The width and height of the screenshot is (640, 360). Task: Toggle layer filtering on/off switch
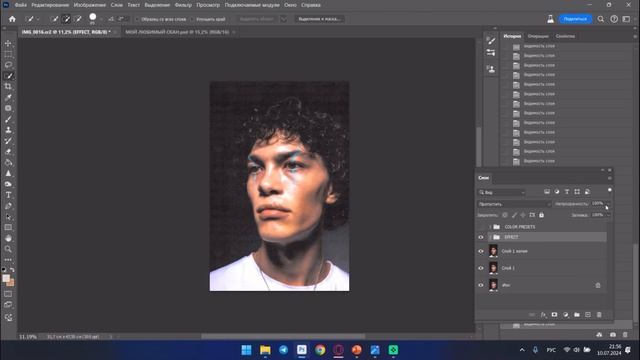[x=609, y=190]
